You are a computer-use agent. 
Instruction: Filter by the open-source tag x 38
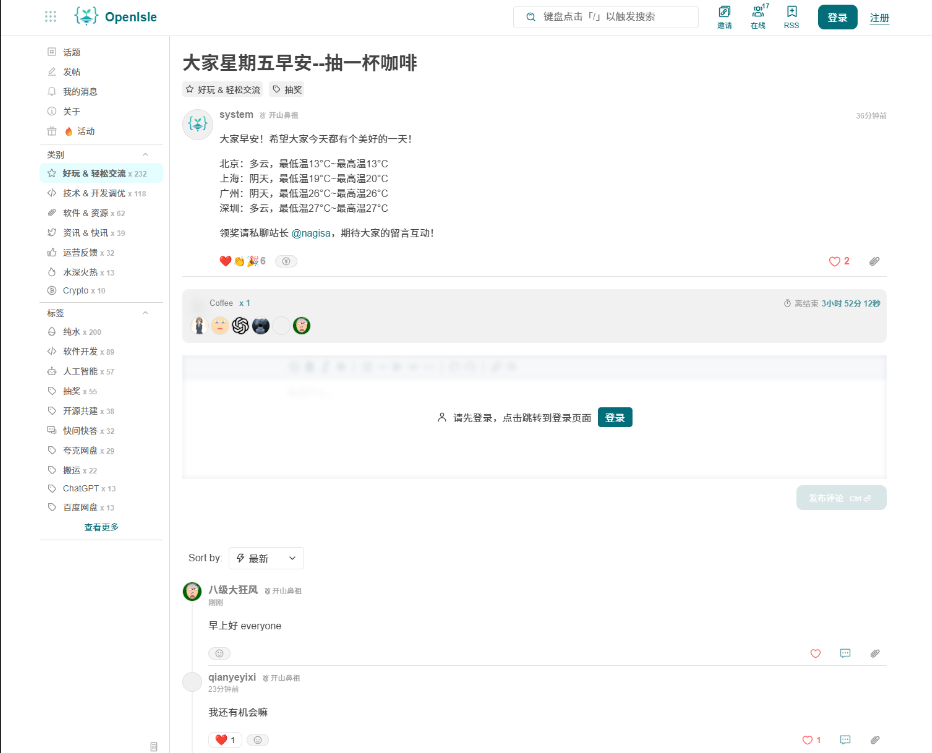(x=101, y=411)
